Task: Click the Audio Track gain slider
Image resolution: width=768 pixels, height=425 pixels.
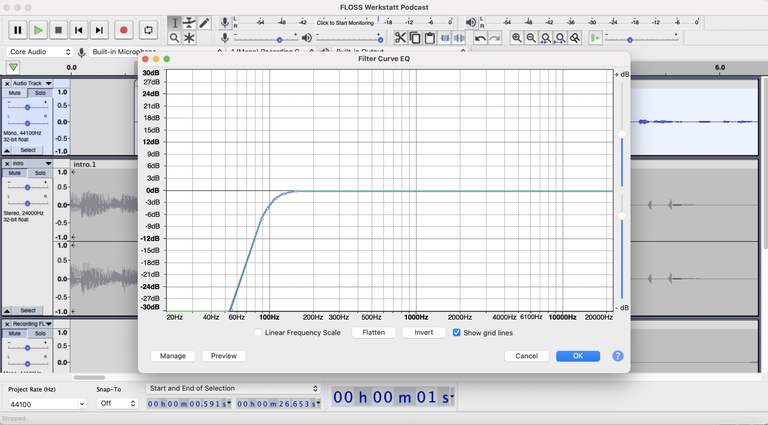Action: point(27,107)
